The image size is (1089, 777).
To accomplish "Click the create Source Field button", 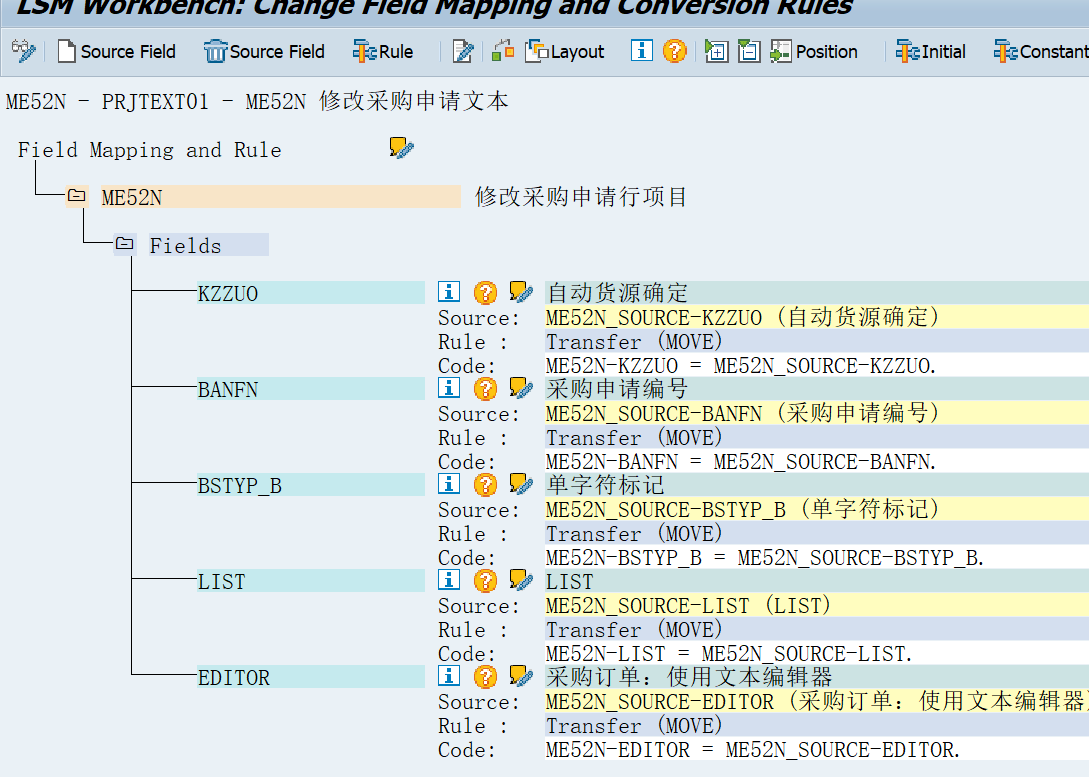I will (117, 51).
